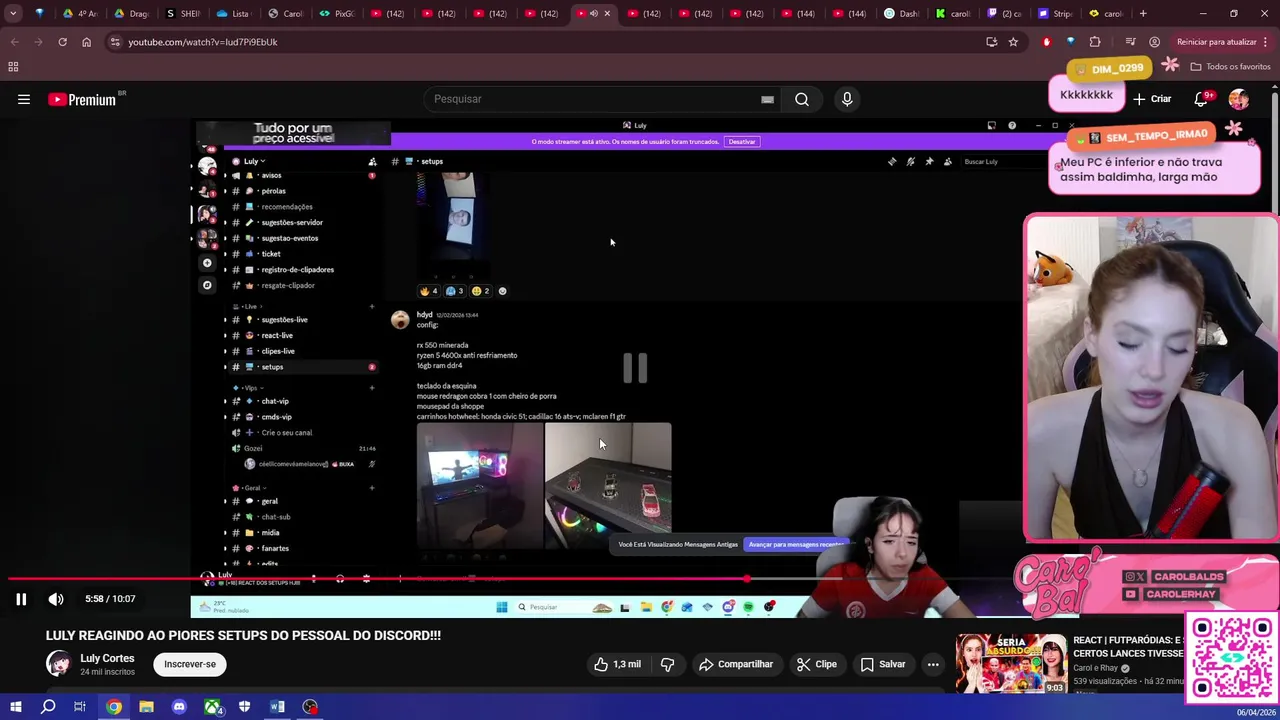Open the blue diamond extension icon
Image resolution: width=1280 pixels, height=720 pixels.
1070,42
